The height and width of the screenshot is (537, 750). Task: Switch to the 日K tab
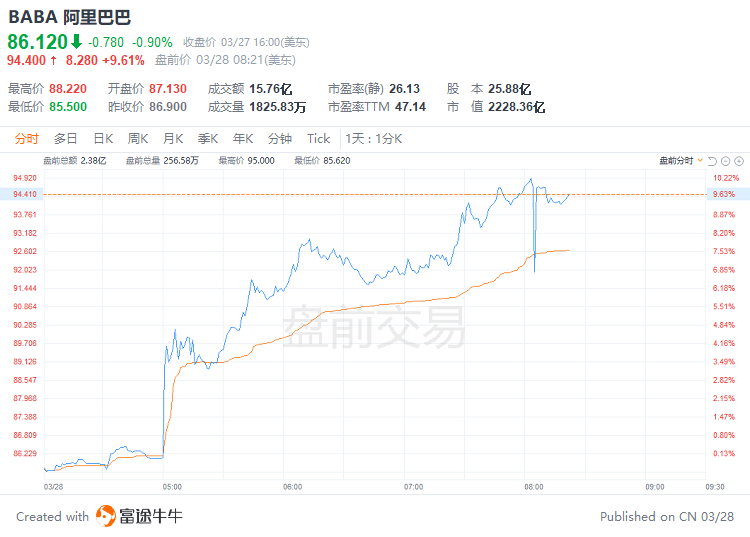click(103, 139)
